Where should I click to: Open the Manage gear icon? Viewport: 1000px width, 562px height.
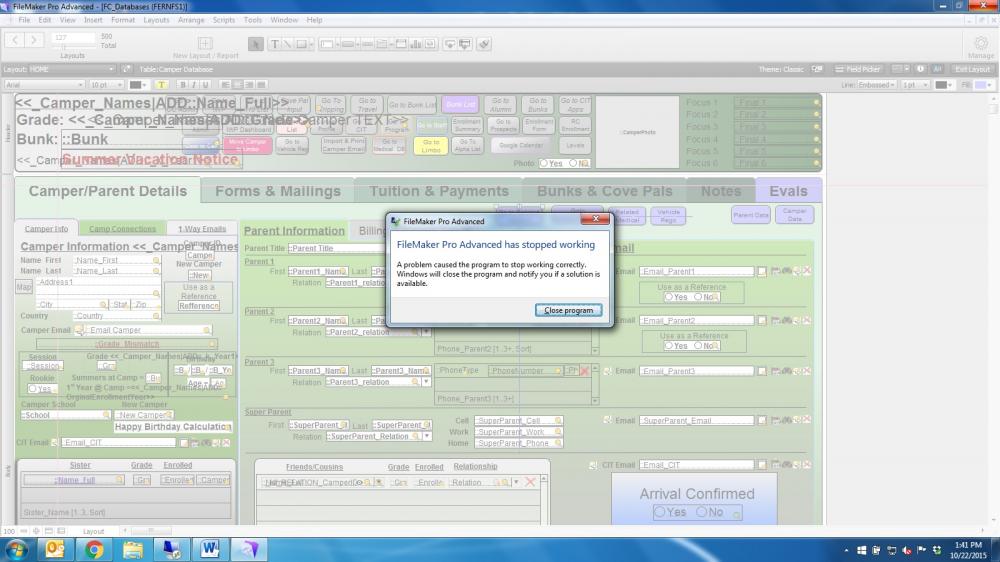coord(980,43)
